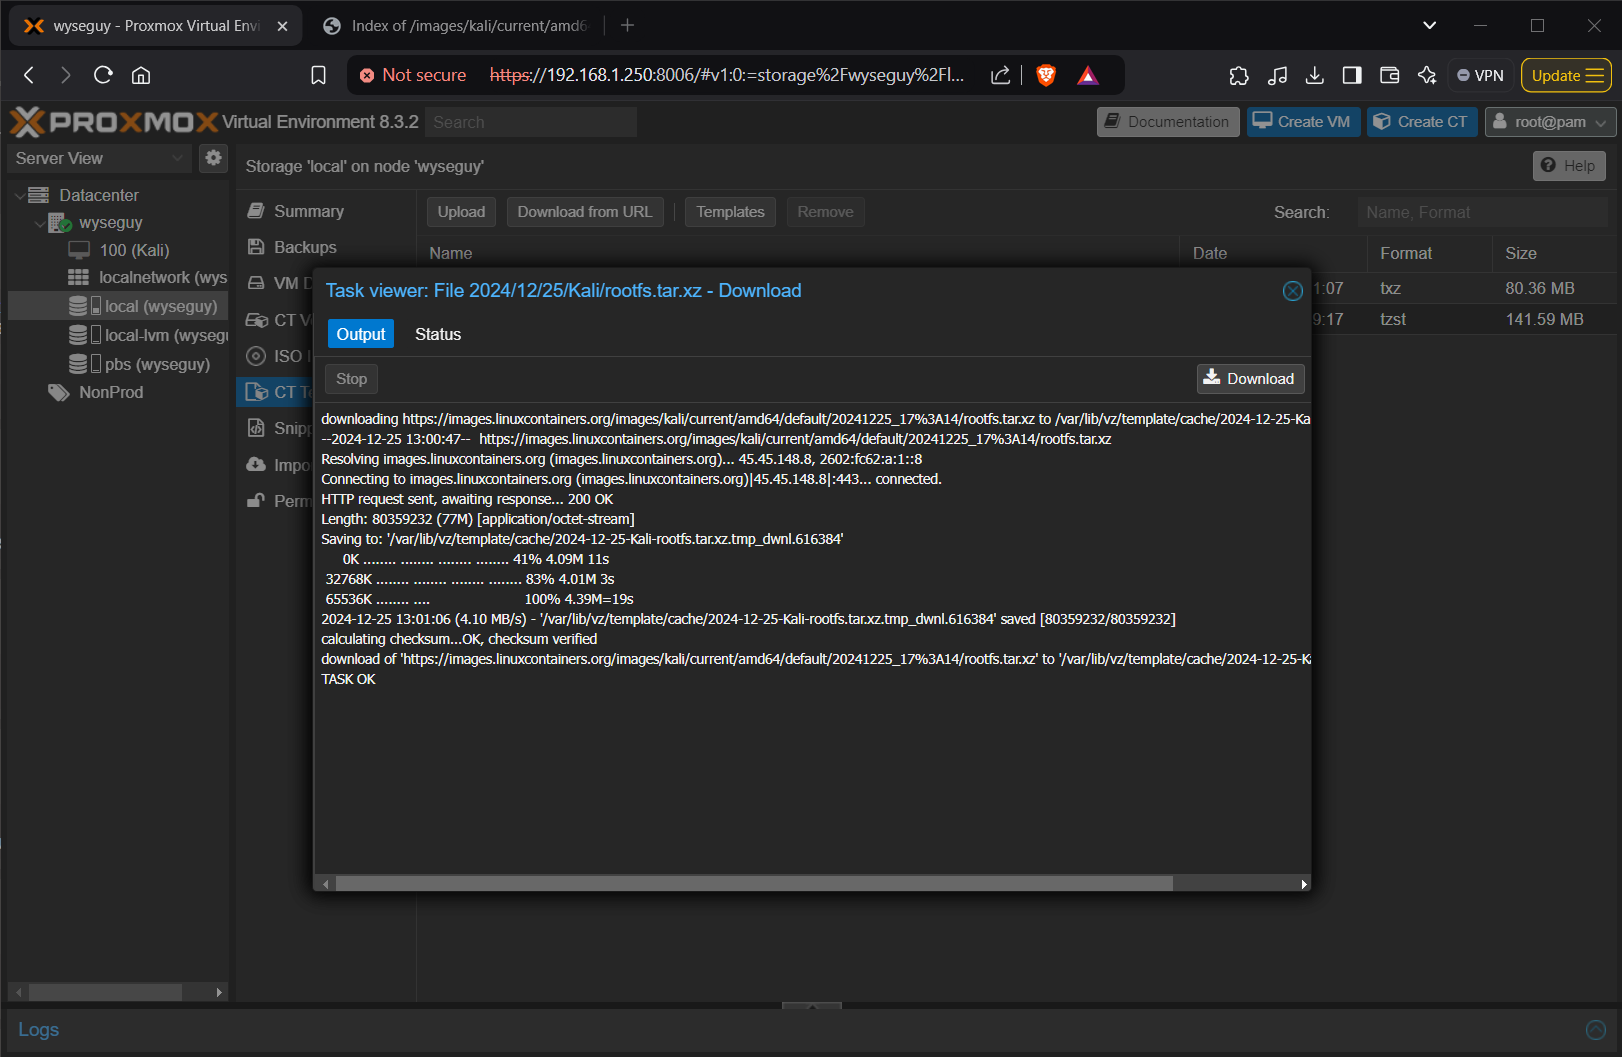Click the Upload button
Screen dimensions: 1622x1057
[461, 212]
